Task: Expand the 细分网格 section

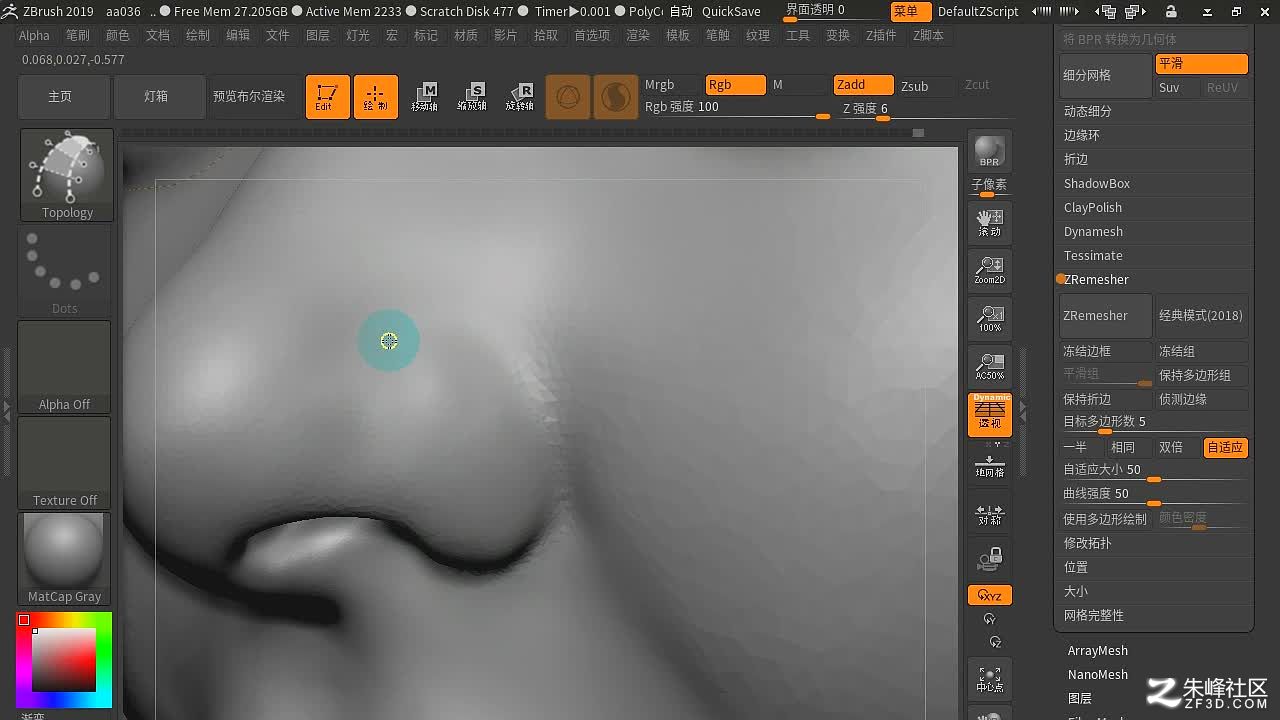Action: click(1105, 75)
